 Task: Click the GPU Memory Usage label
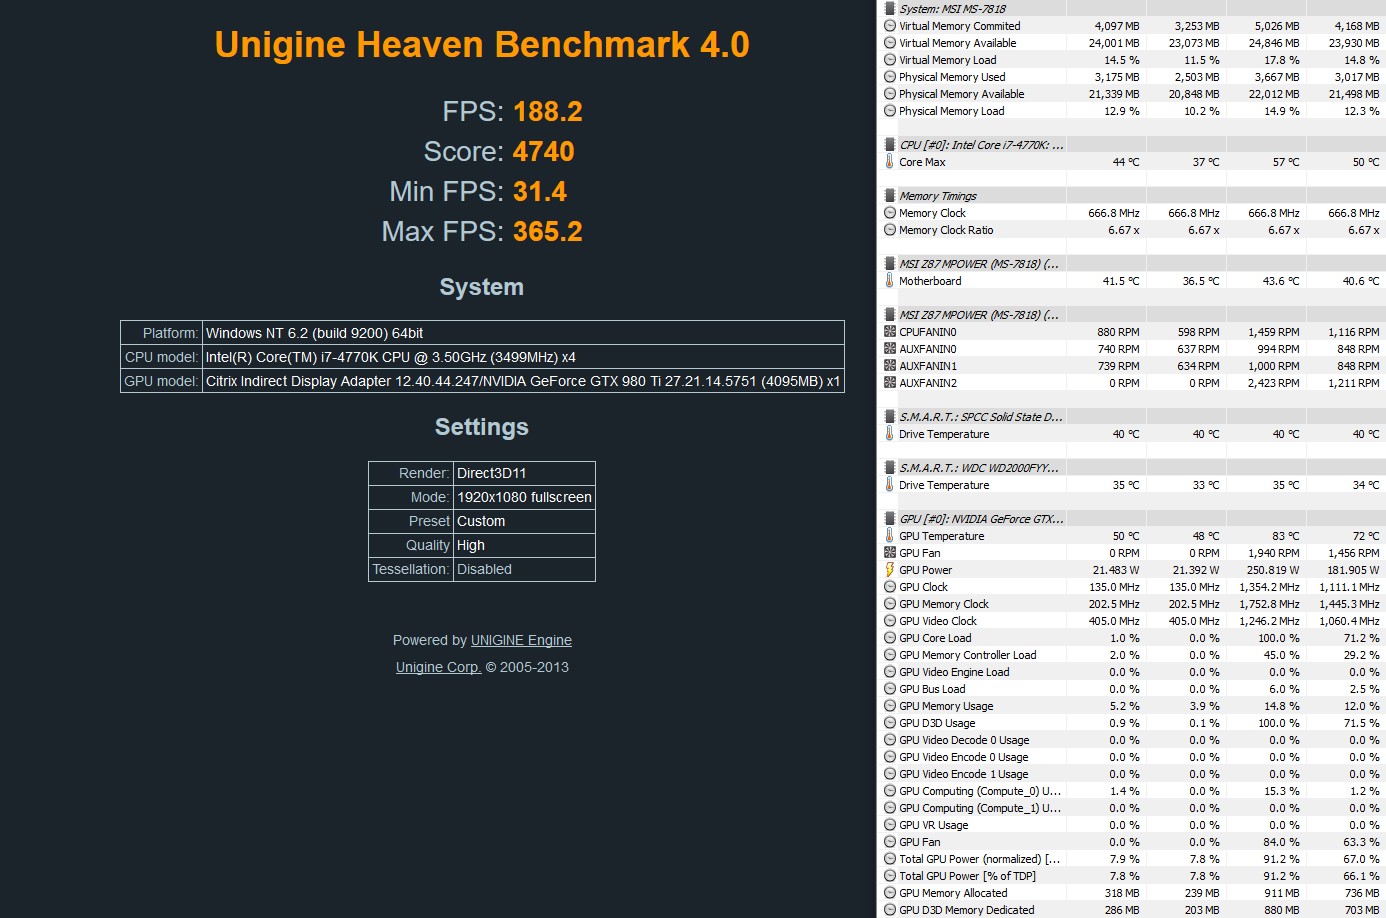click(946, 706)
